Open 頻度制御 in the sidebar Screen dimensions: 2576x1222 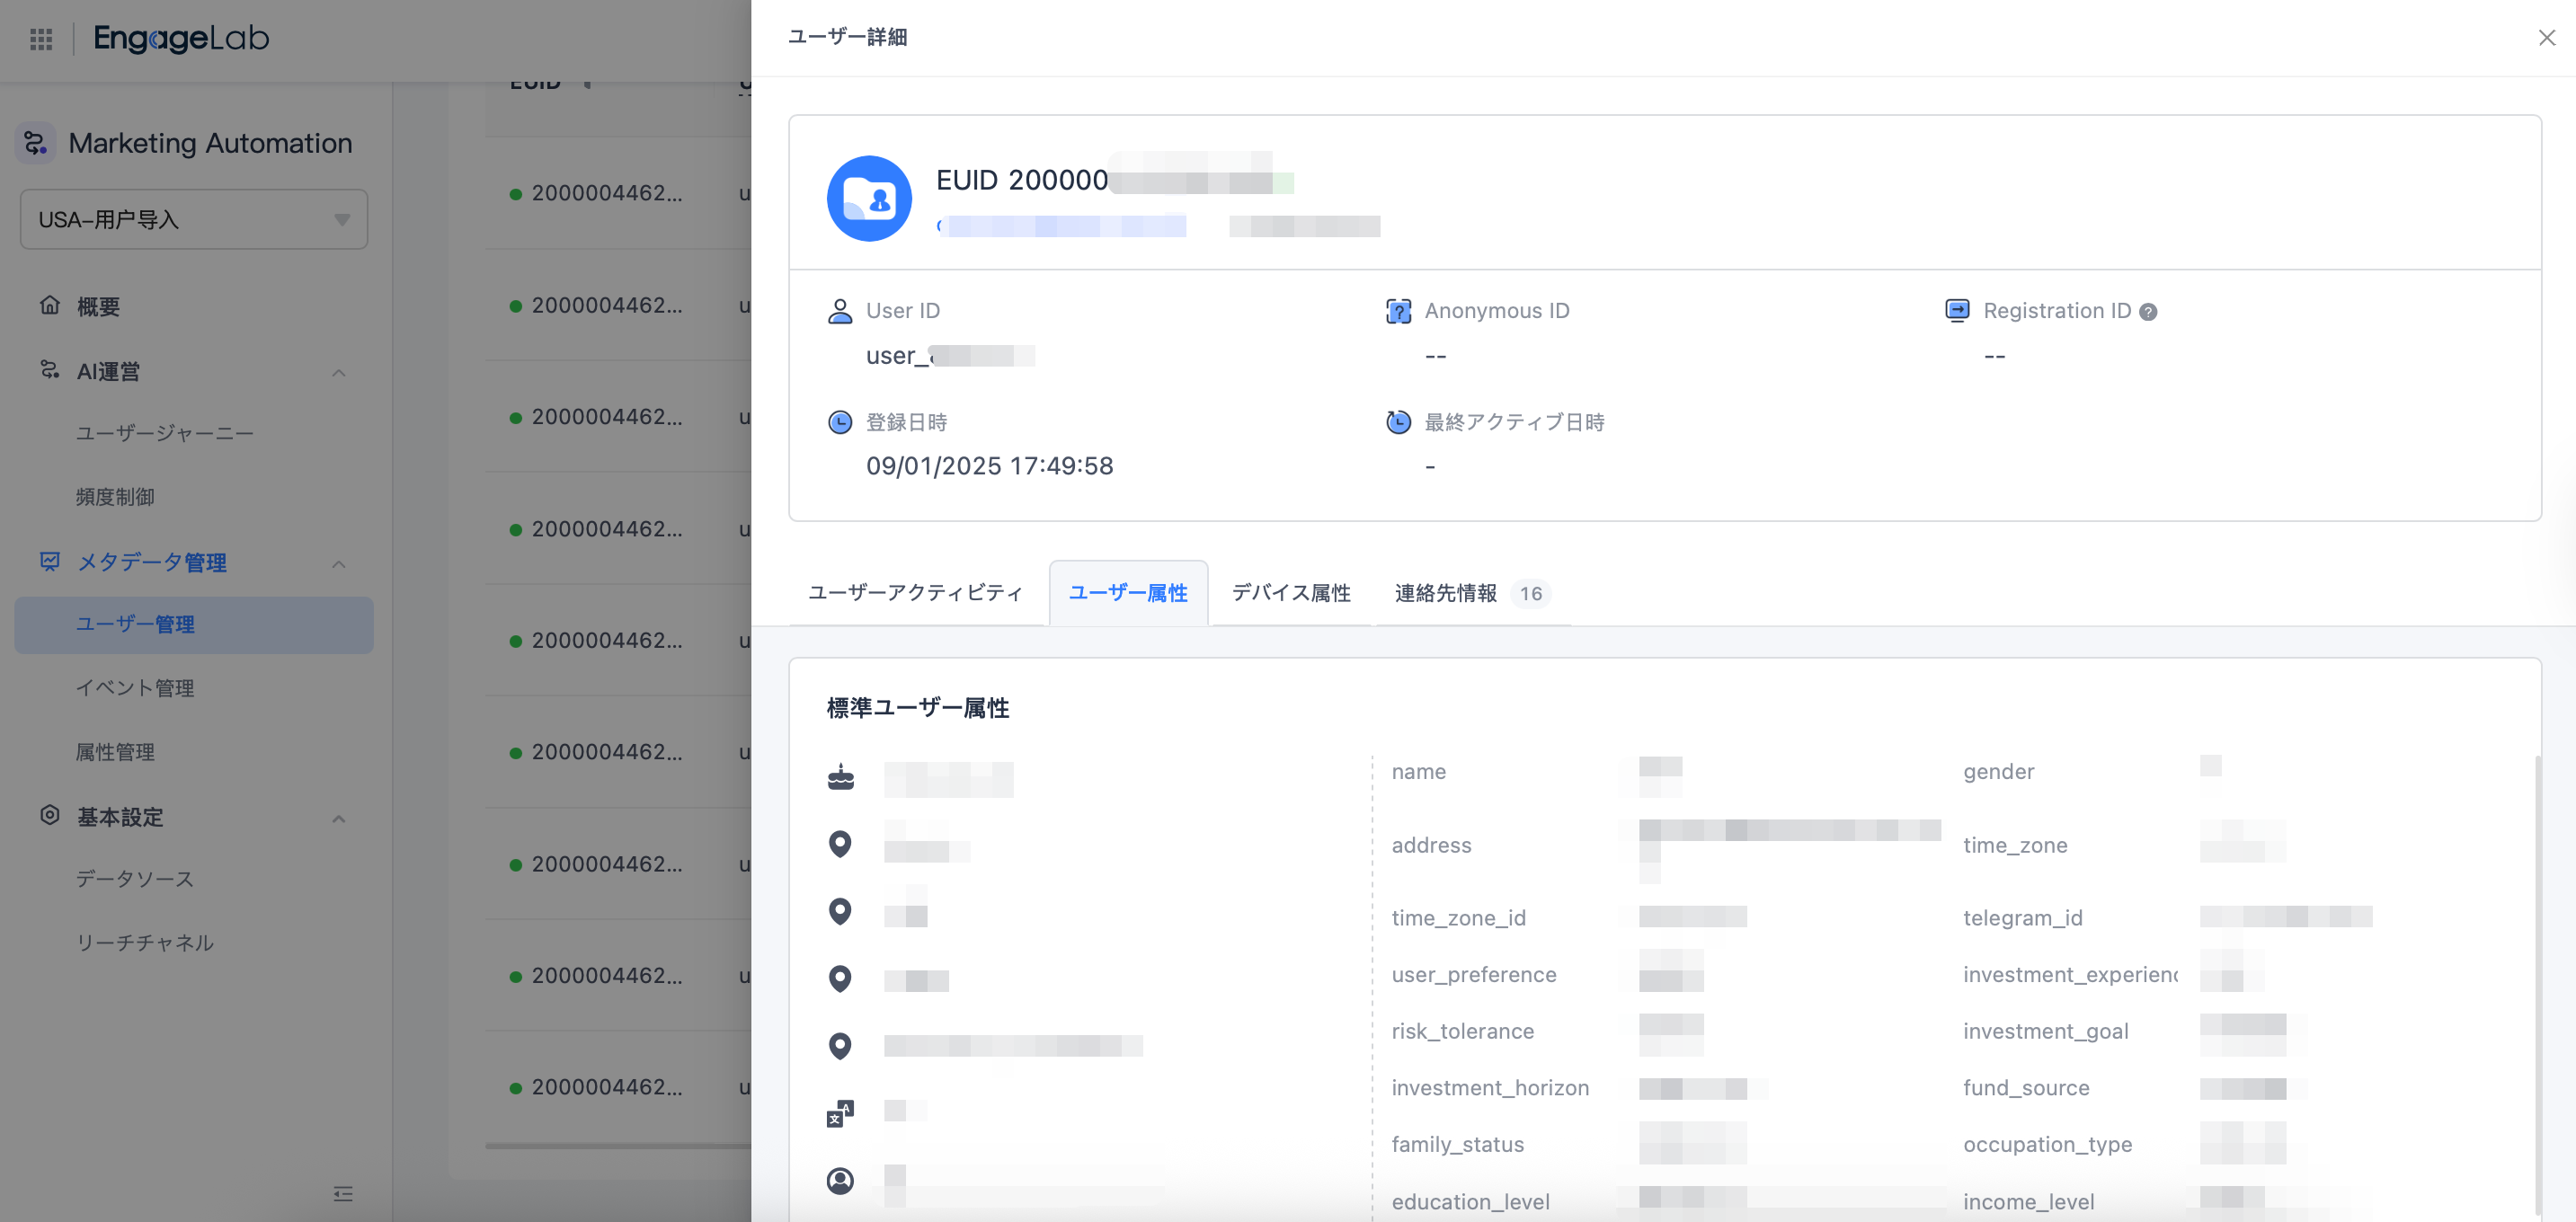coord(115,497)
